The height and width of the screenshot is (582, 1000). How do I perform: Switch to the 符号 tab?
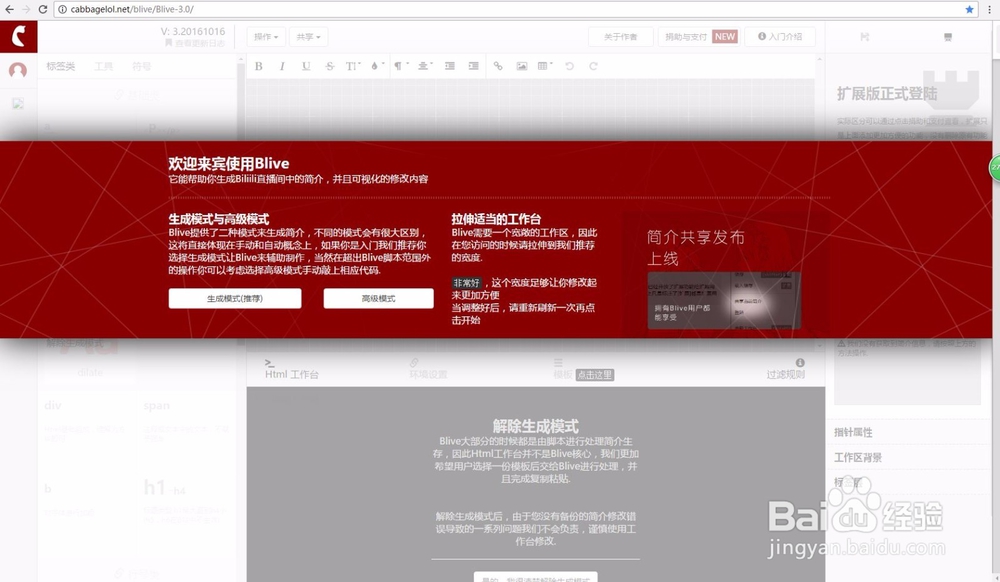pos(142,66)
